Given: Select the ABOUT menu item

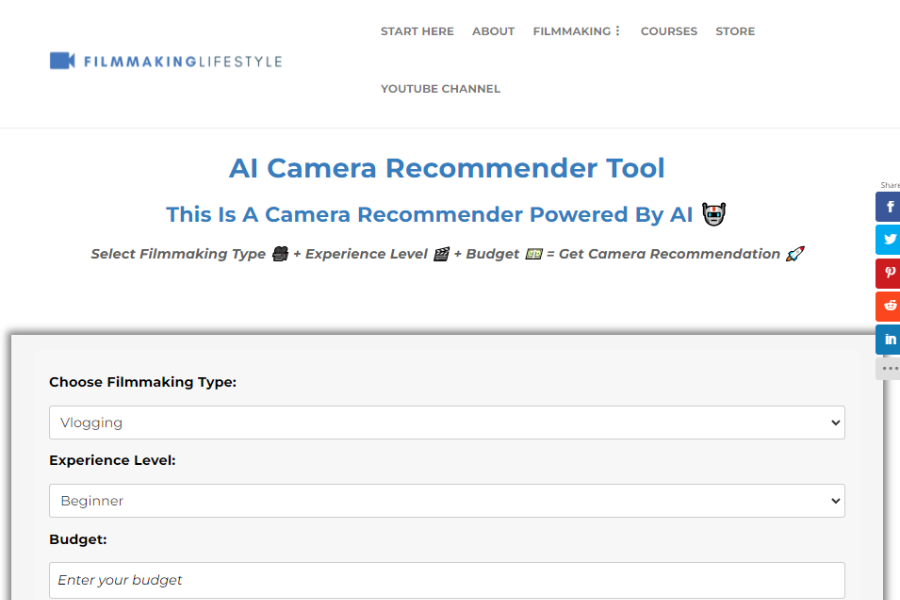Looking at the screenshot, I should [493, 31].
